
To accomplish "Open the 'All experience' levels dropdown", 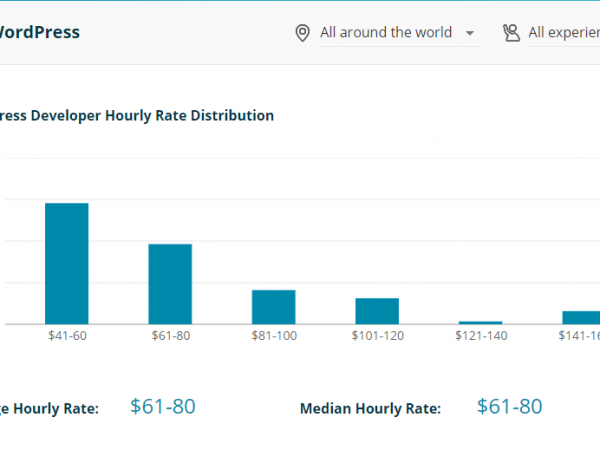I will [563, 33].
